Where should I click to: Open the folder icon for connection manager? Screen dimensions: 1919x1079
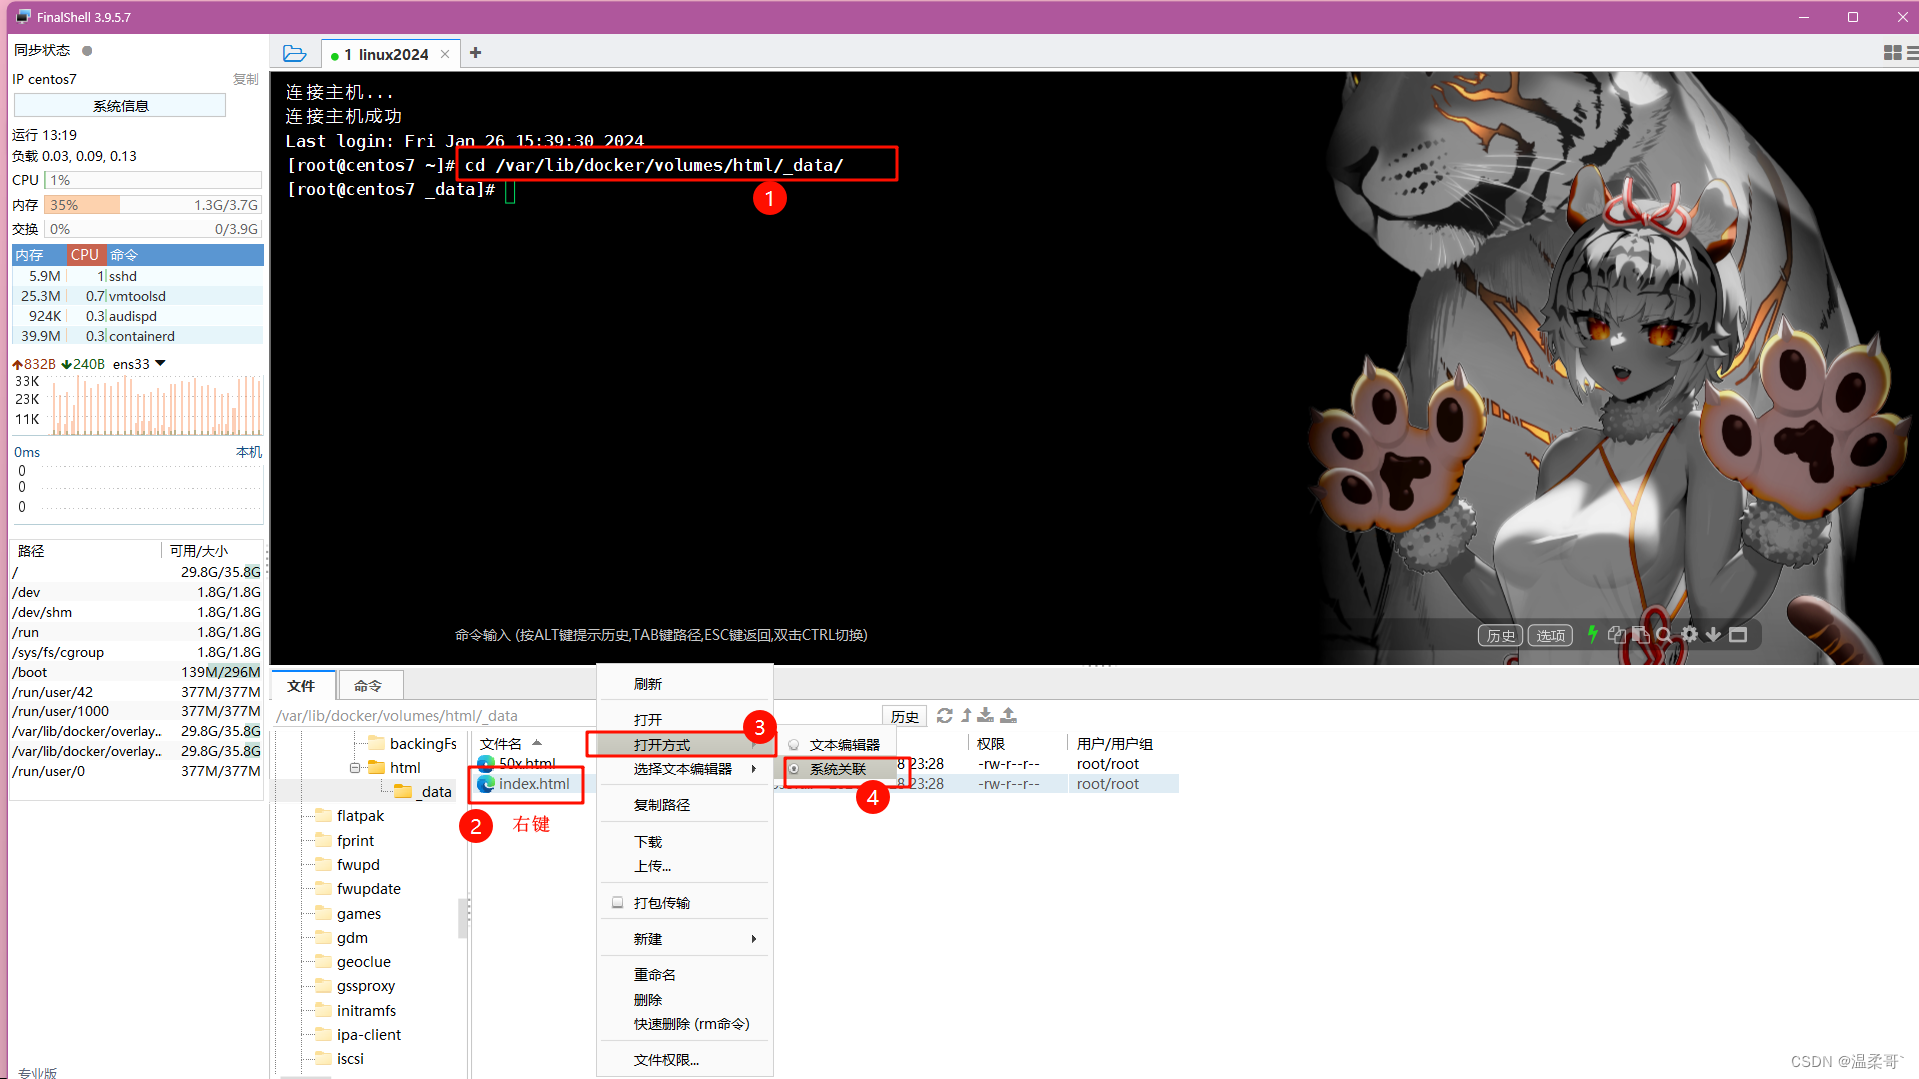point(294,53)
